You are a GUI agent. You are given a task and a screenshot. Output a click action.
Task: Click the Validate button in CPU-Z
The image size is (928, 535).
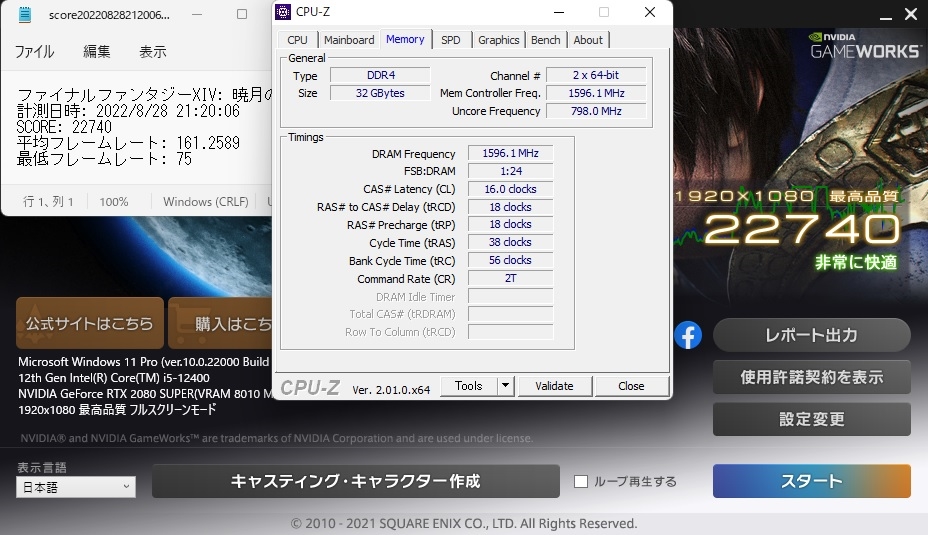click(554, 386)
